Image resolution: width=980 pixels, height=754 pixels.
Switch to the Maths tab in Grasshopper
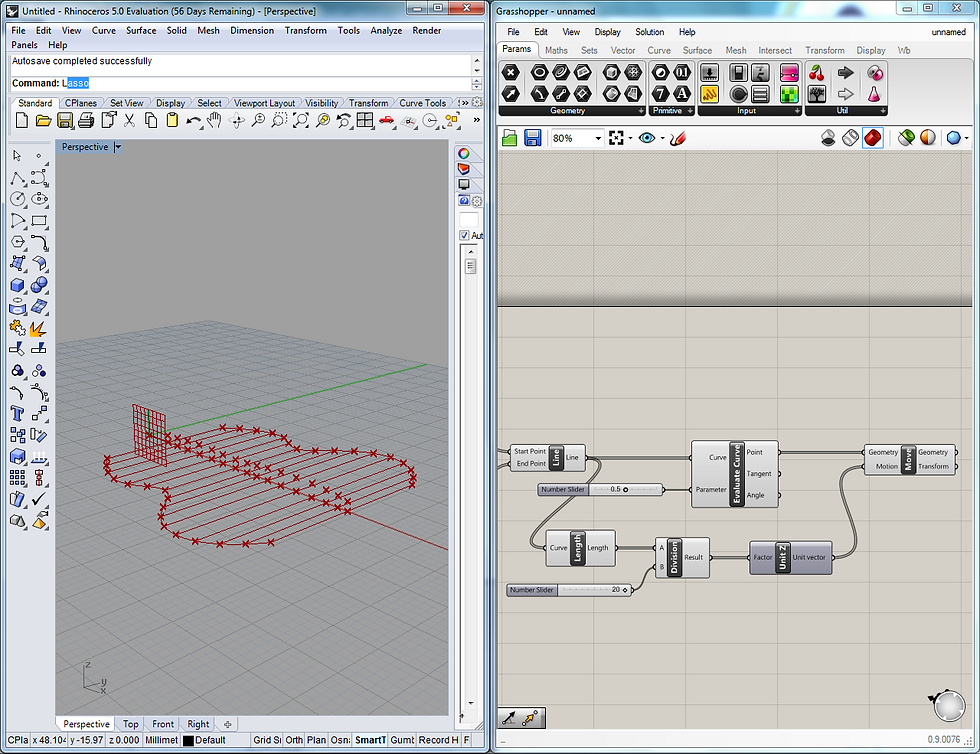pos(556,50)
